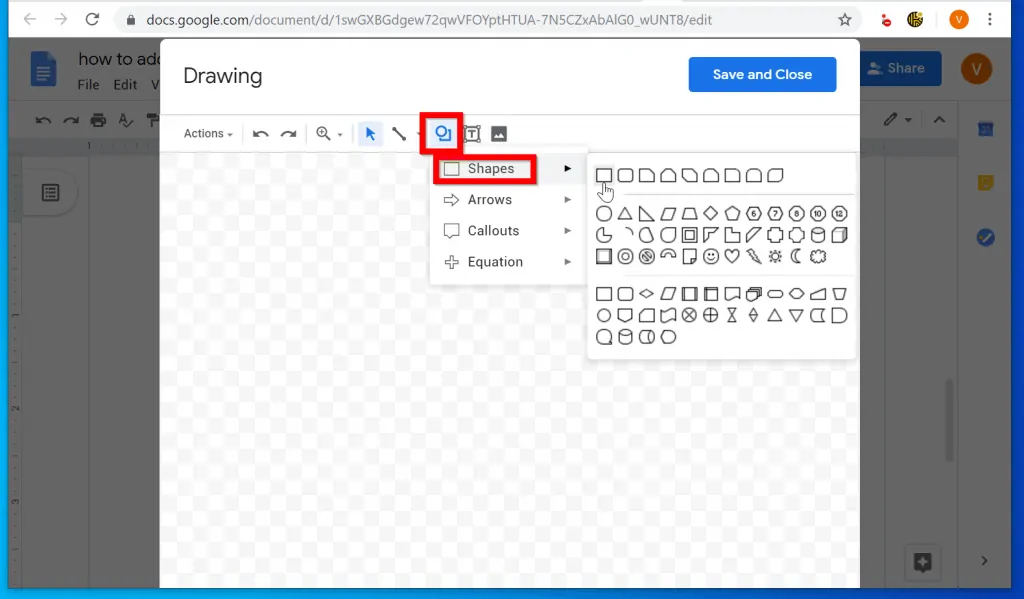Activate the Select arrow tool
This screenshot has height=599, width=1024.
point(371,133)
